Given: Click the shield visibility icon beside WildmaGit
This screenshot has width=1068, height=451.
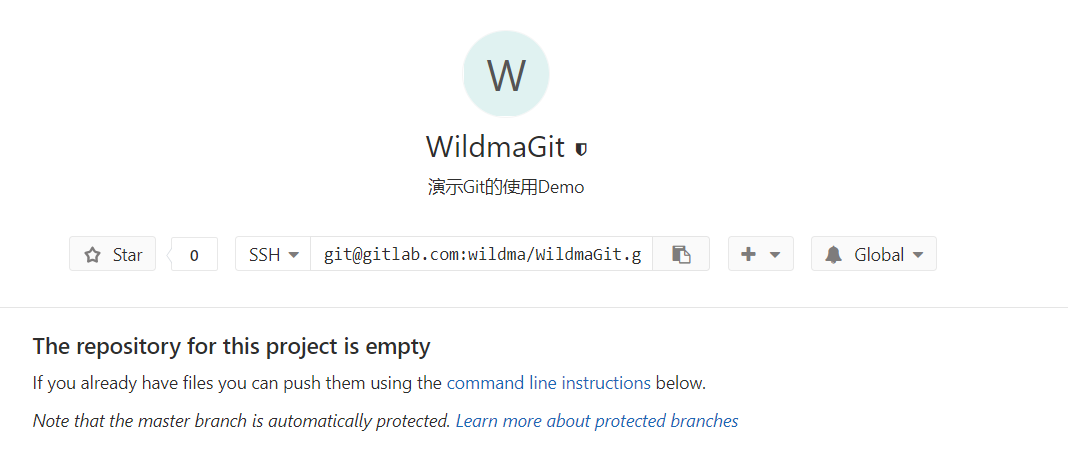Looking at the screenshot, I should 581,149.
